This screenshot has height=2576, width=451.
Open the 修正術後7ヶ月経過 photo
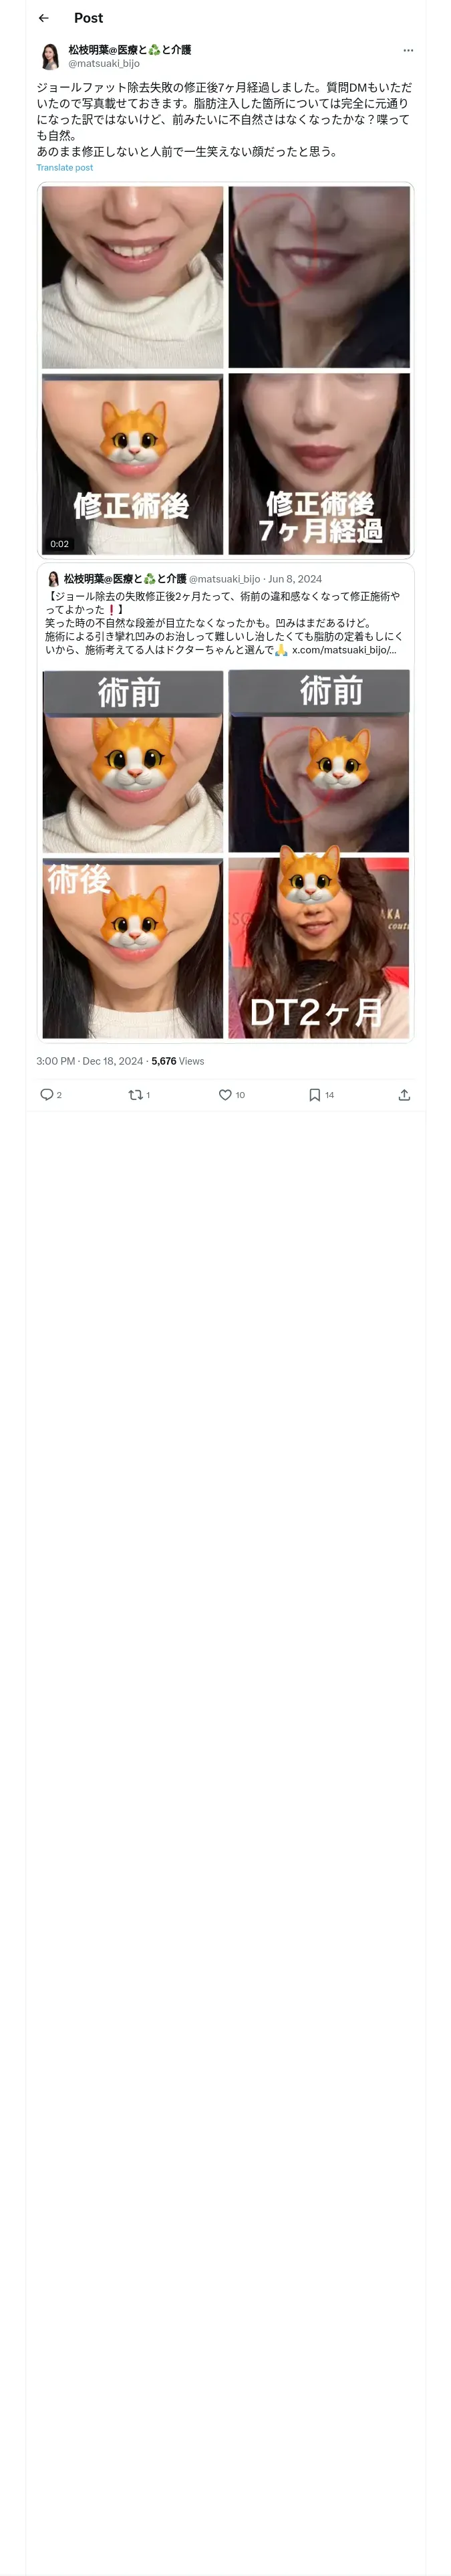319,464
